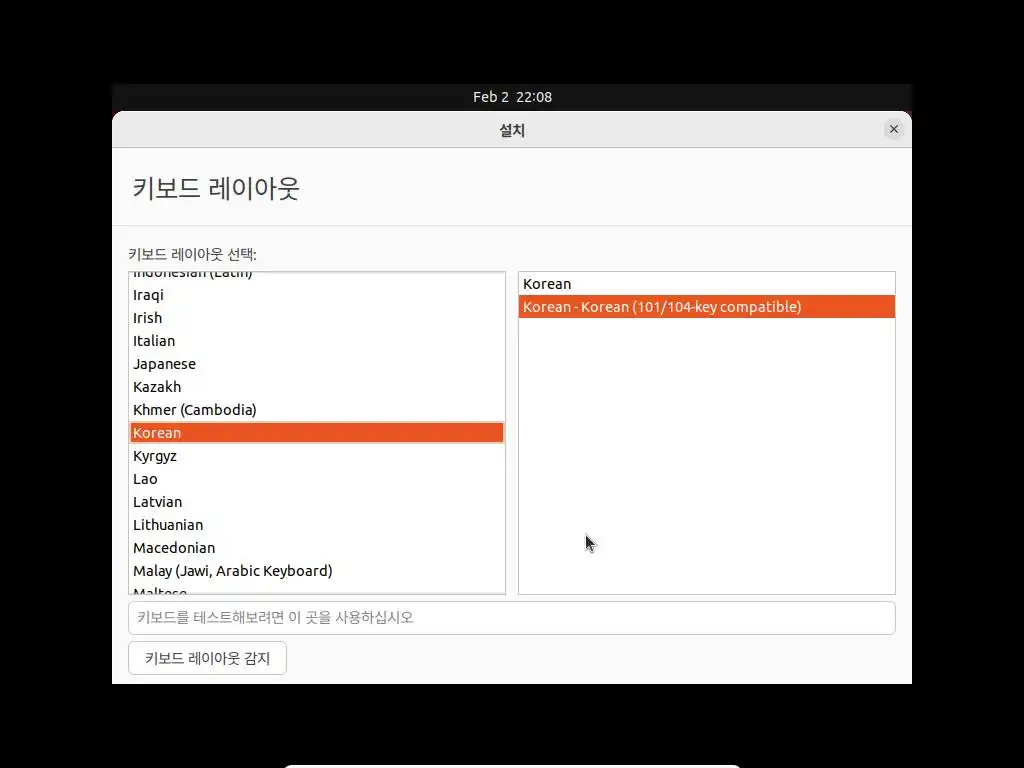Click the keyboard test input field
Viewport: 1024px width, 768px height.
coord(511,618)
